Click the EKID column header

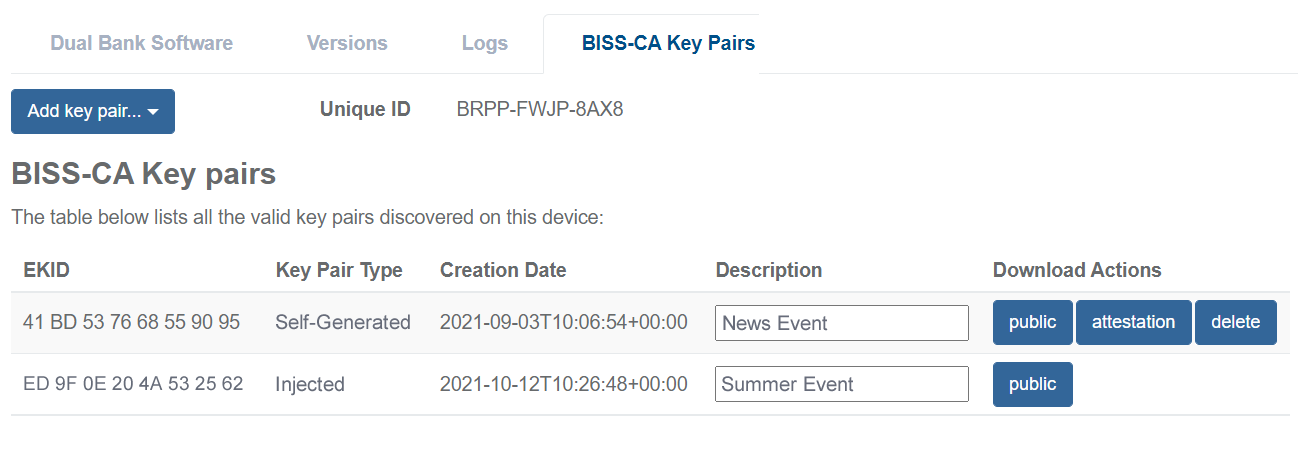point(46,270)
